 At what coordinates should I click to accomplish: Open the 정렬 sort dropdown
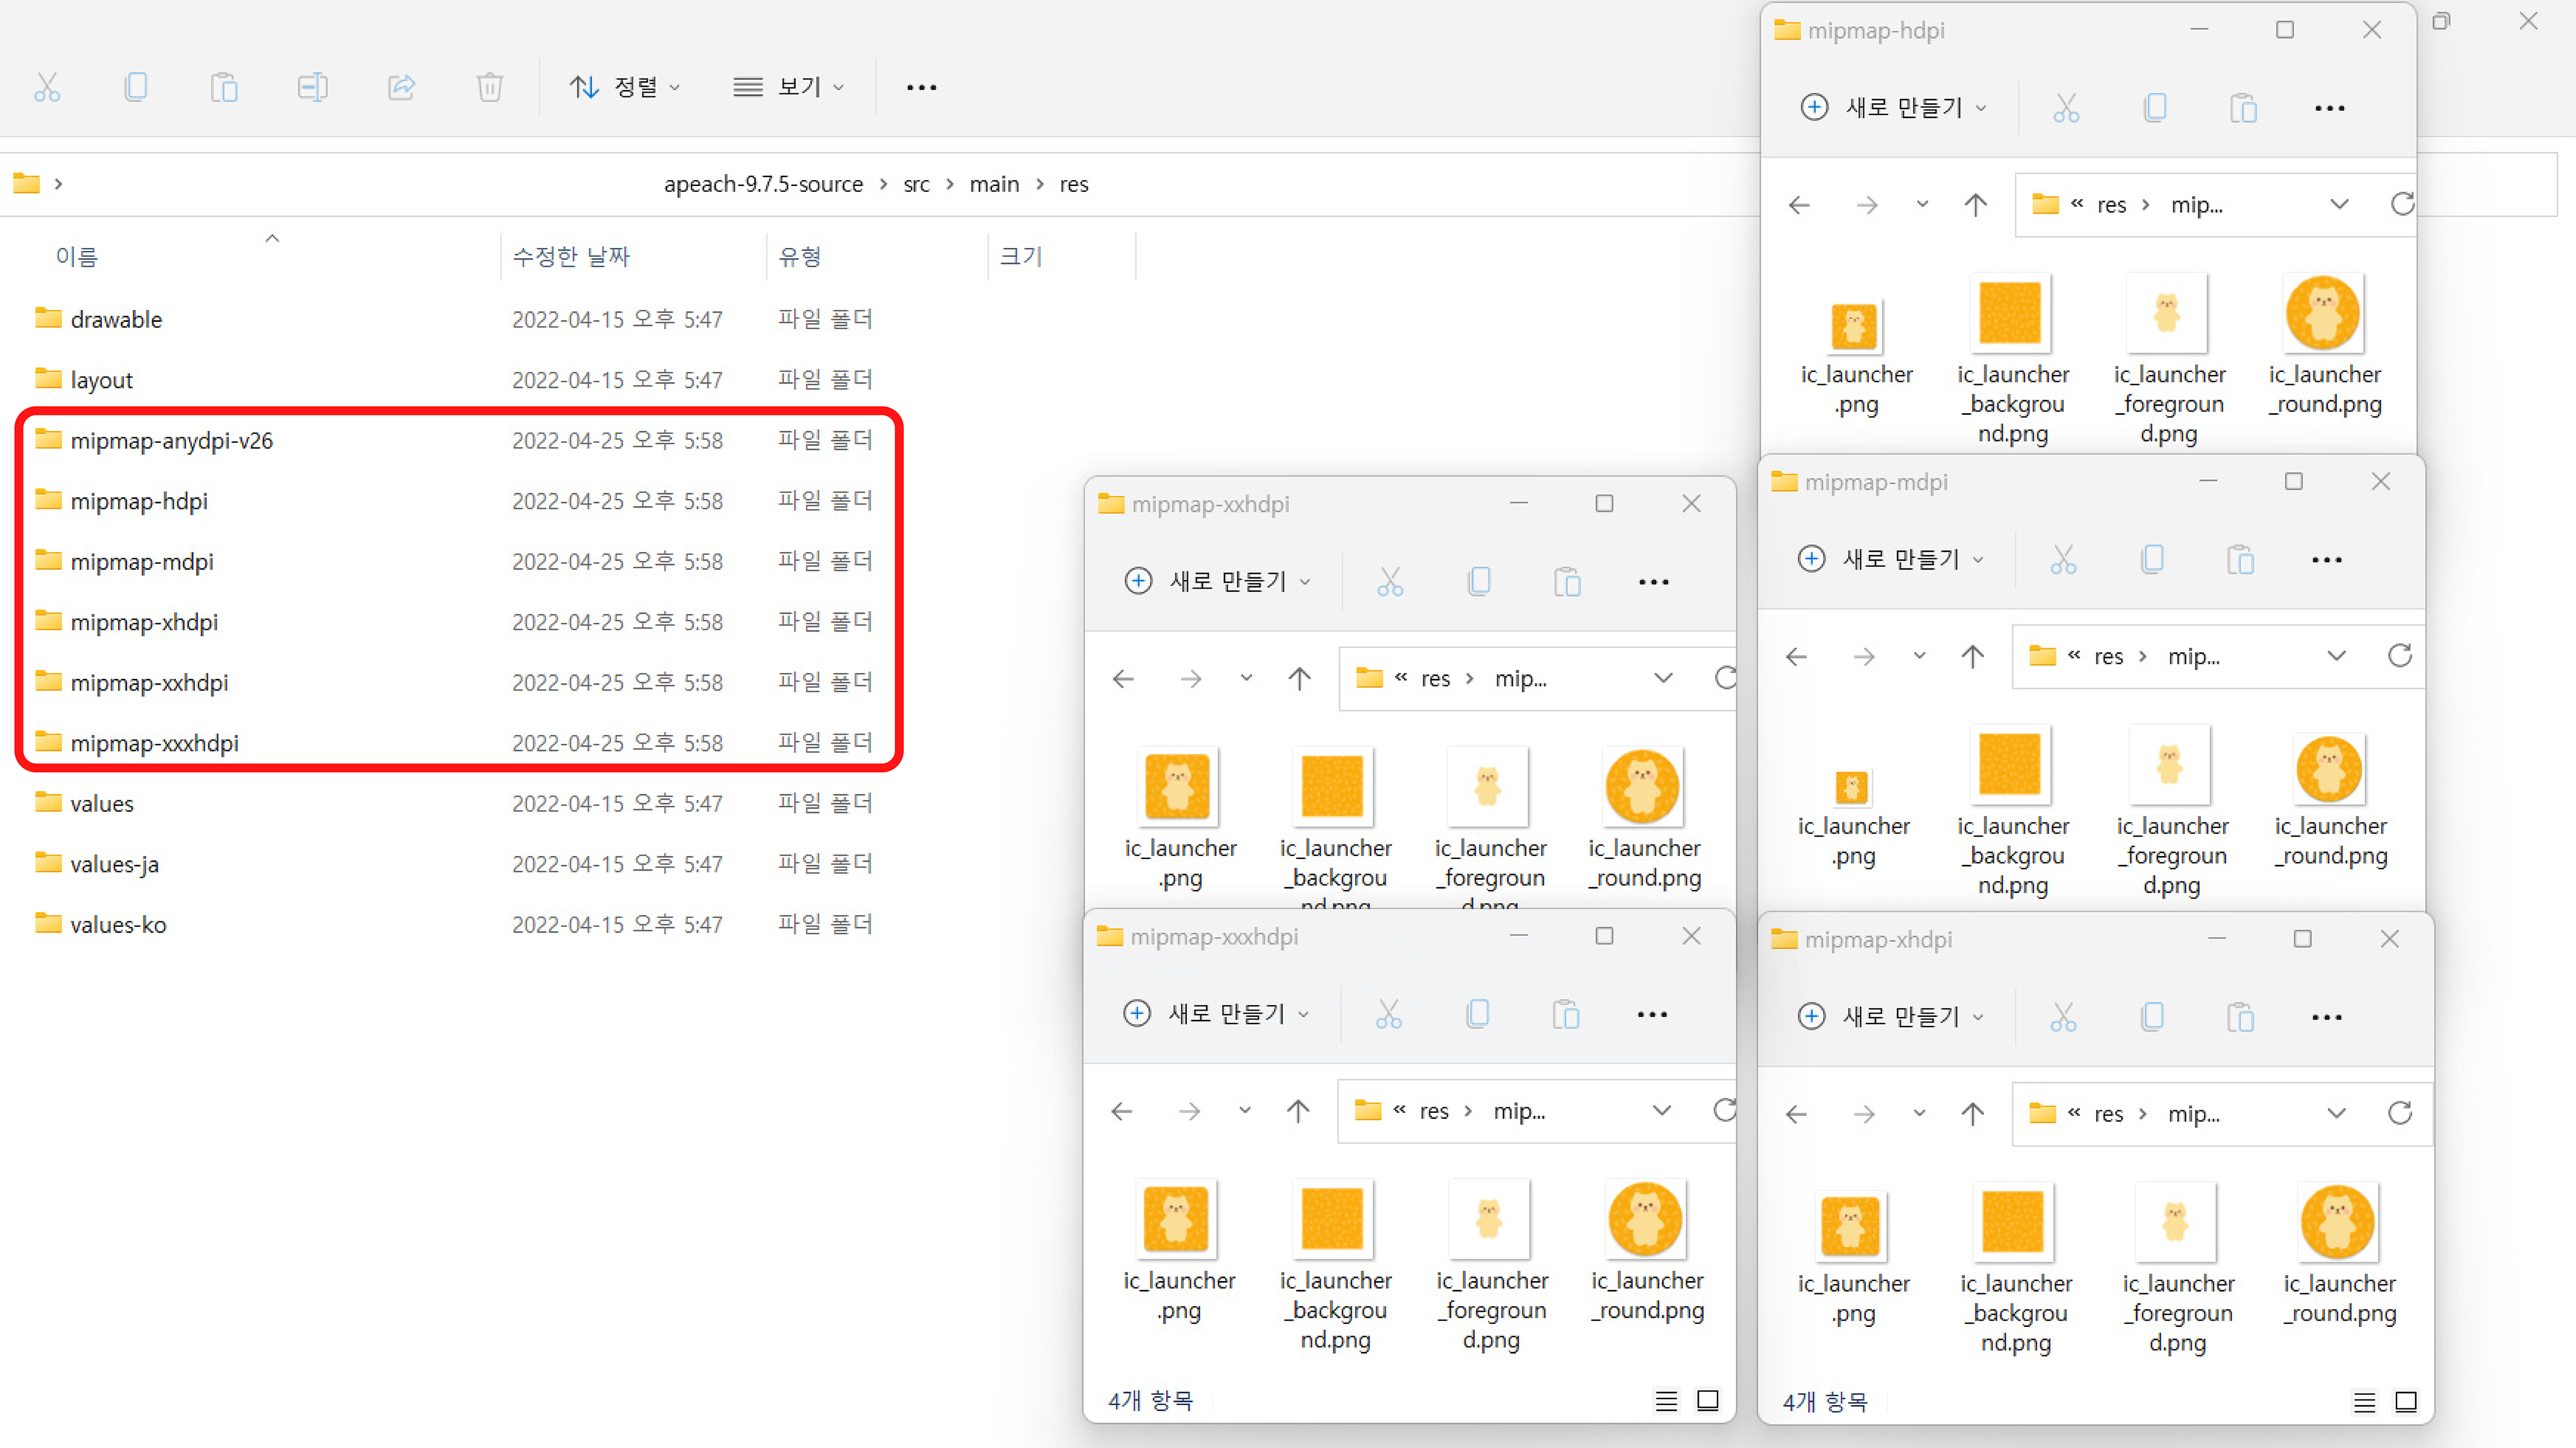tap(625, 87)
